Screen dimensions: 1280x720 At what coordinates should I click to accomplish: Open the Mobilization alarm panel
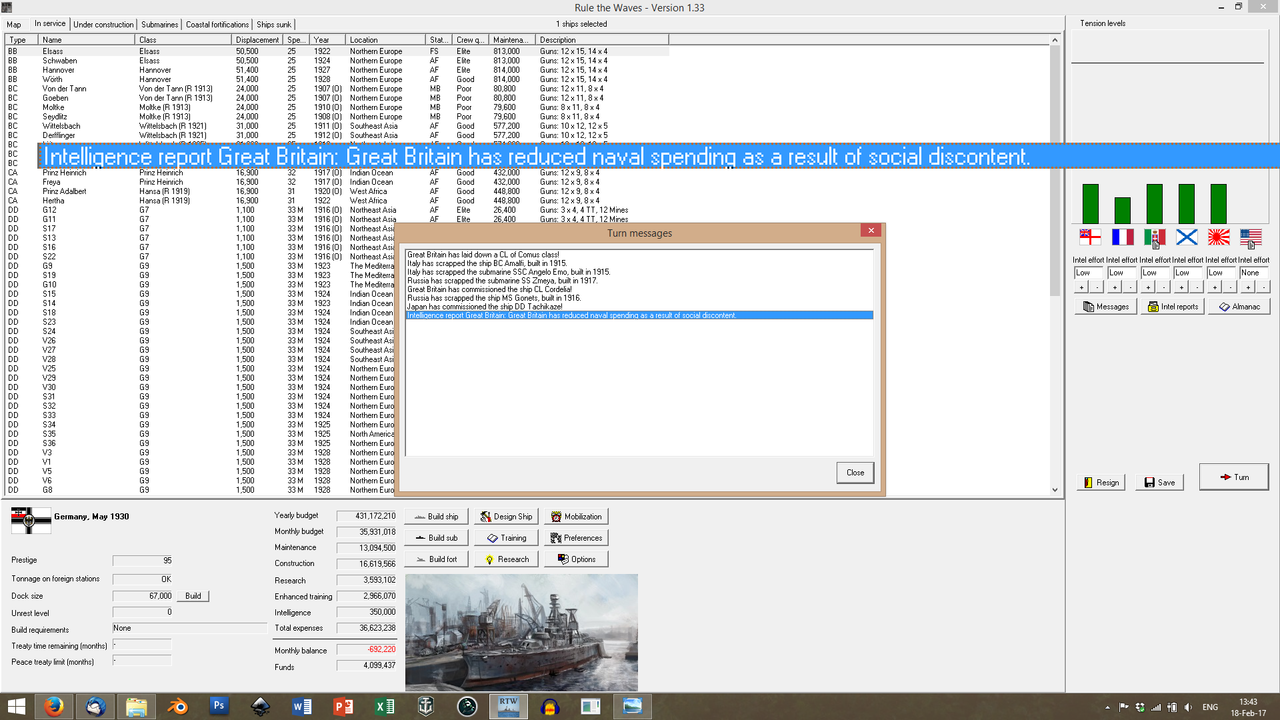point(576,516)
